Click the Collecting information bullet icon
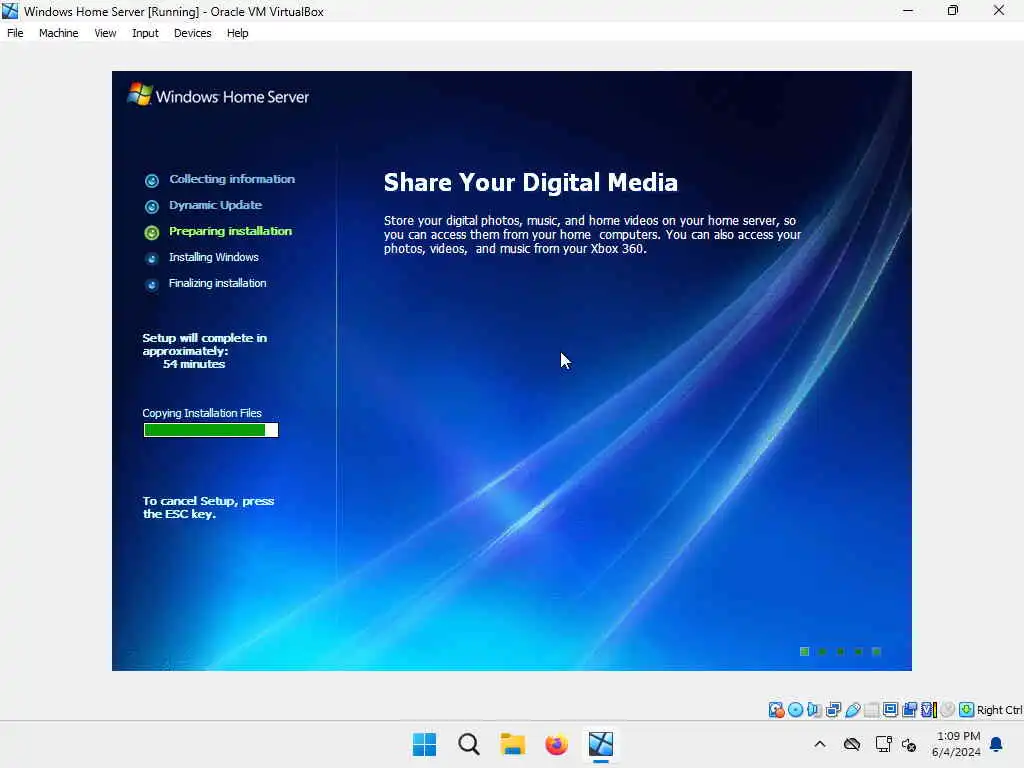 pyautogui.click(x=152, y=180)
